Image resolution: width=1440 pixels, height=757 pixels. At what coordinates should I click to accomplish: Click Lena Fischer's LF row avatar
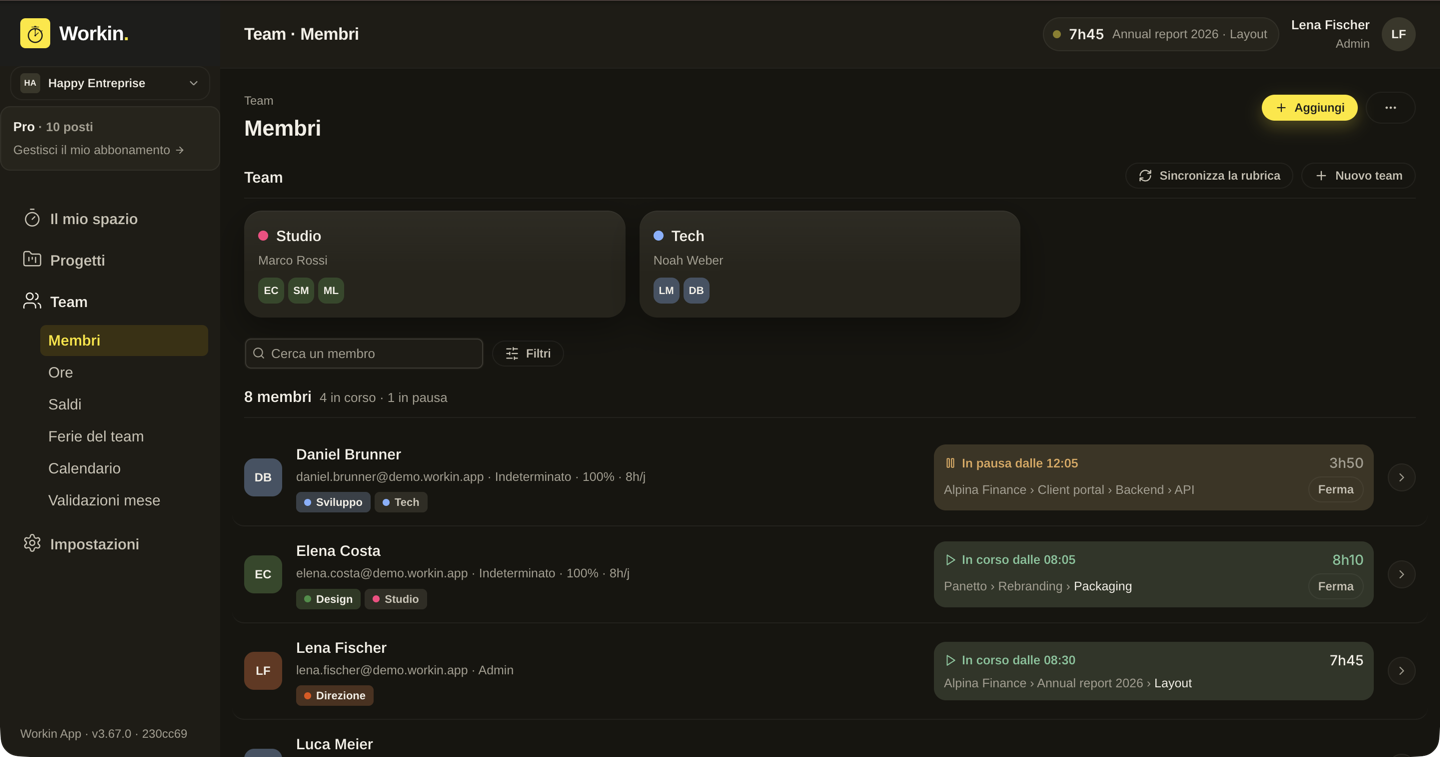pyautogui.click(x=263, y=671)
